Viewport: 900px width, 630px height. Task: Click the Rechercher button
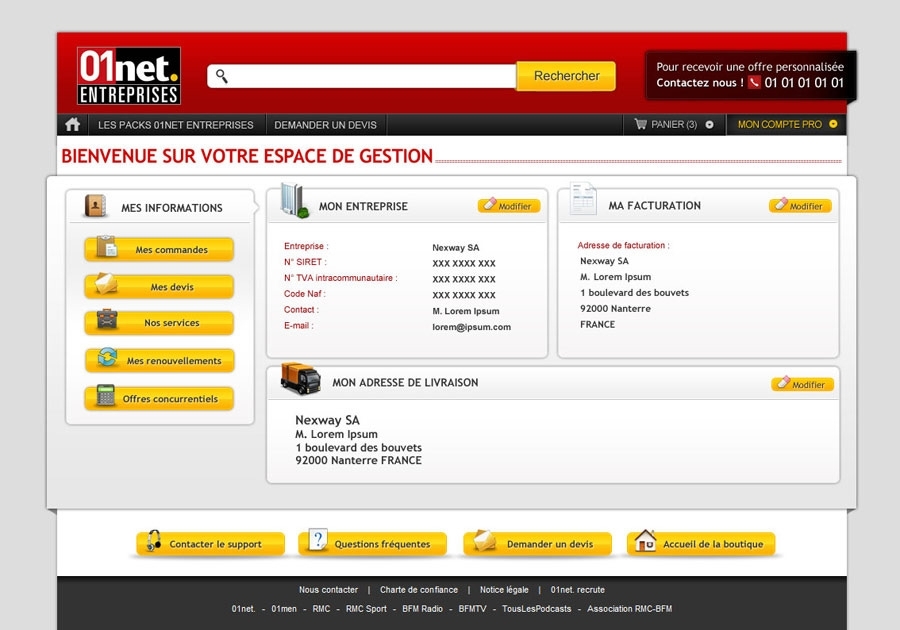[566, 76]
